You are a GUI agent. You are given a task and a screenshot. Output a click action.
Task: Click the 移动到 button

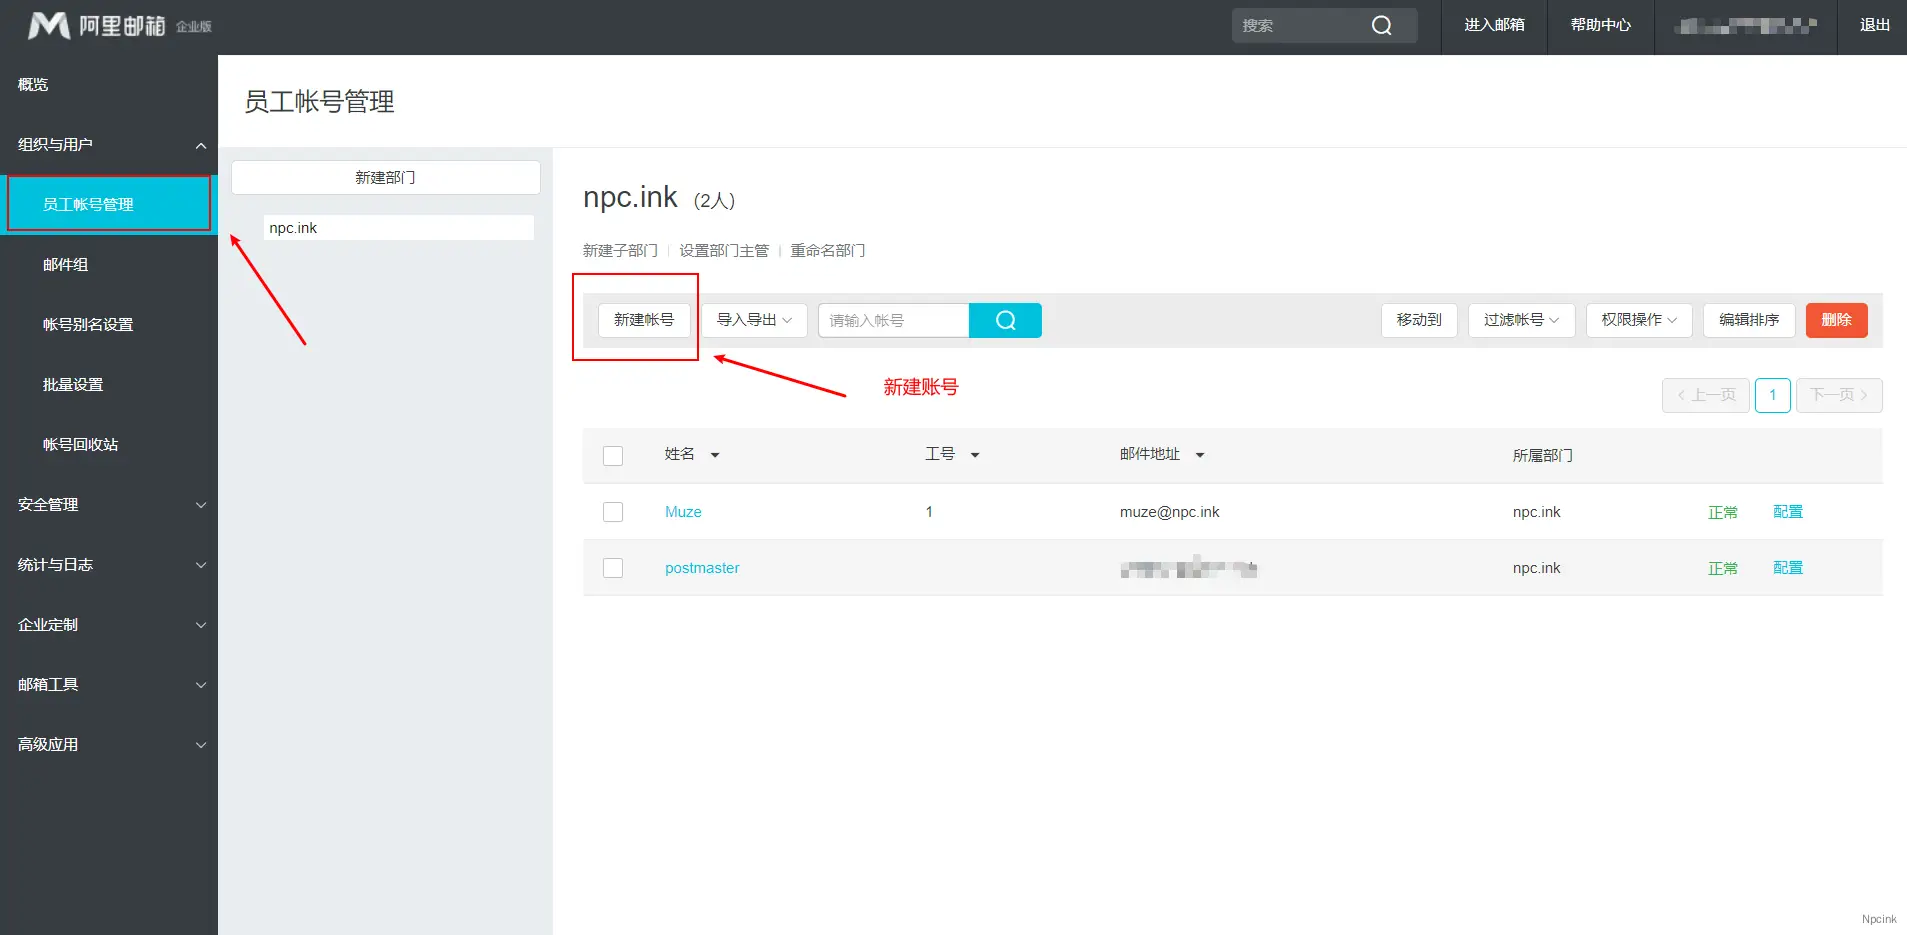coord(1419,320)
